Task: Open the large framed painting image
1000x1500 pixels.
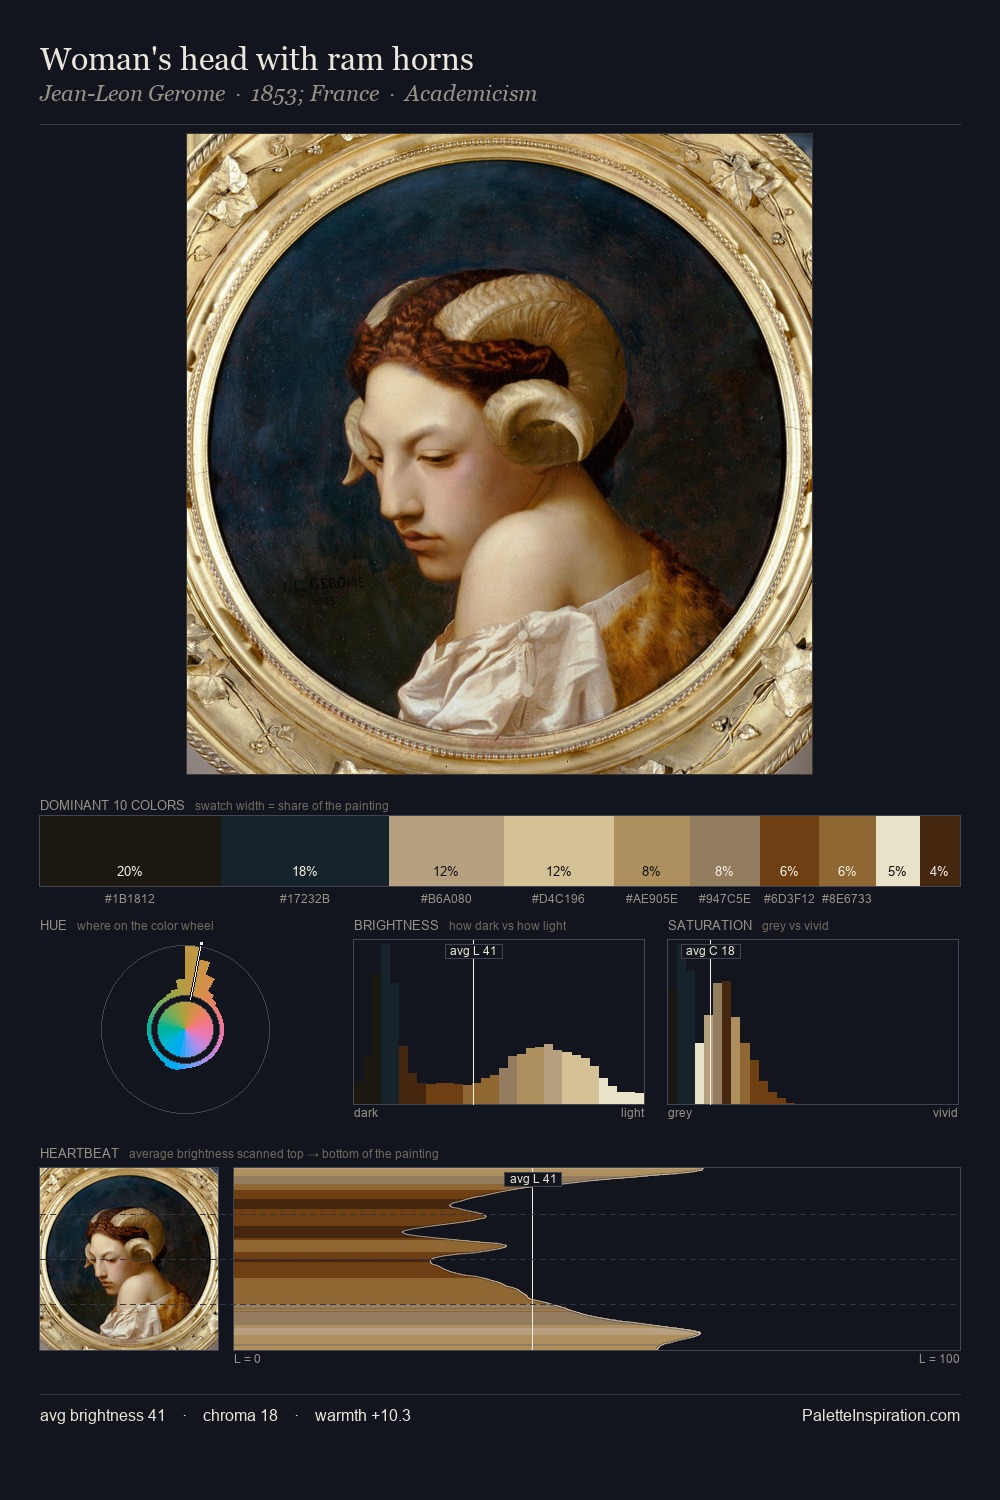Action: tap(499, 454)
